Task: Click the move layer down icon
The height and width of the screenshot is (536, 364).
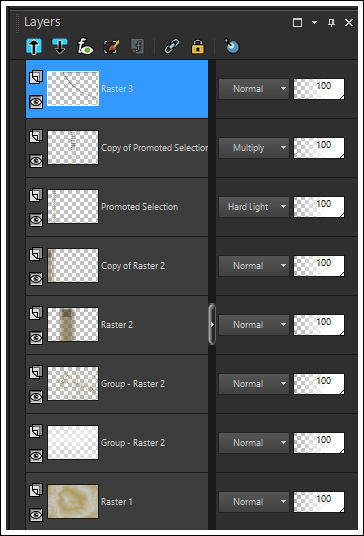Action: (x=60, y=46)
